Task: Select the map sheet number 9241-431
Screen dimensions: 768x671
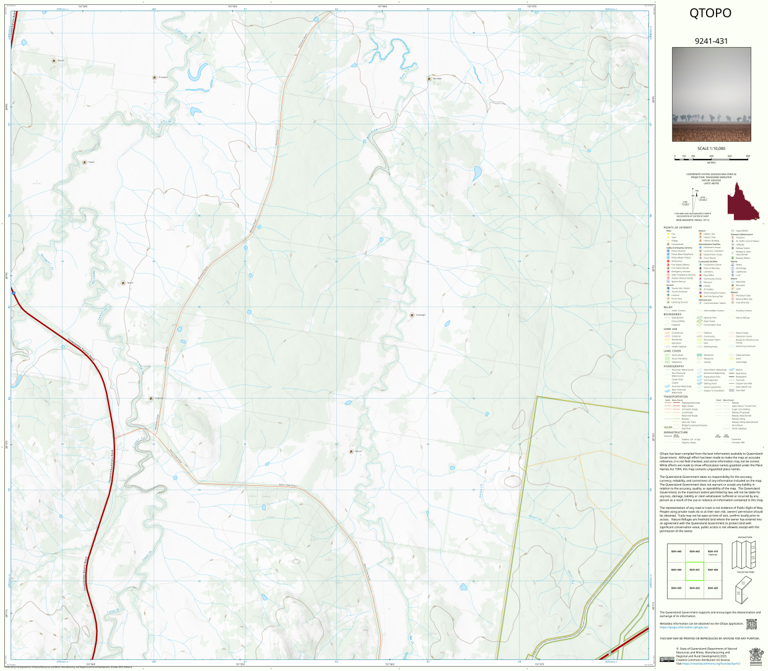Action: pyautogui.click(x=711, y=41)
